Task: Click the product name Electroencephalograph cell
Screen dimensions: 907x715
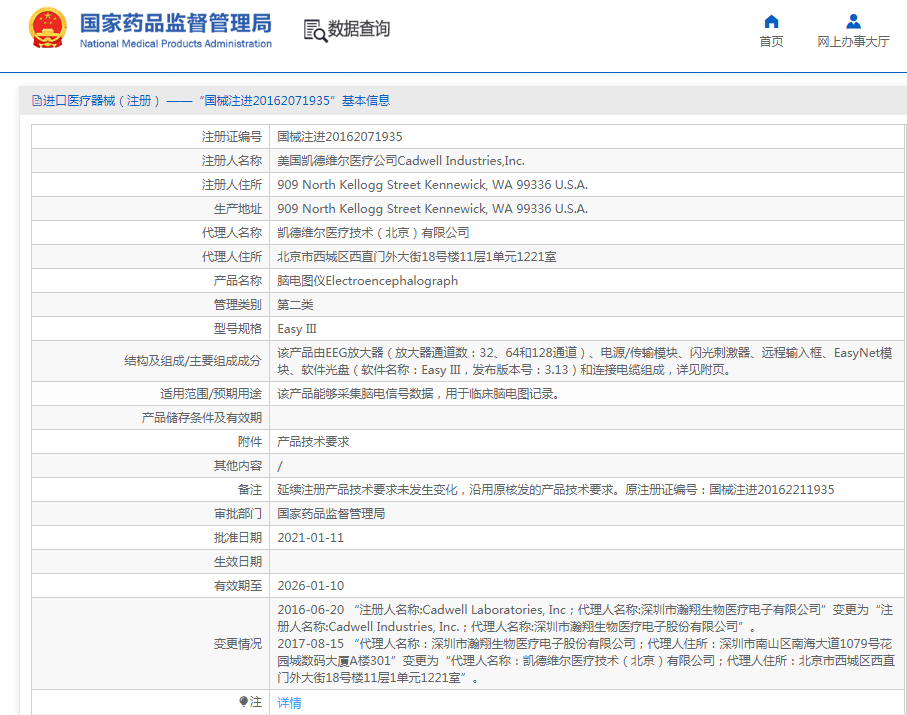Action: click(x=367, y=281)
